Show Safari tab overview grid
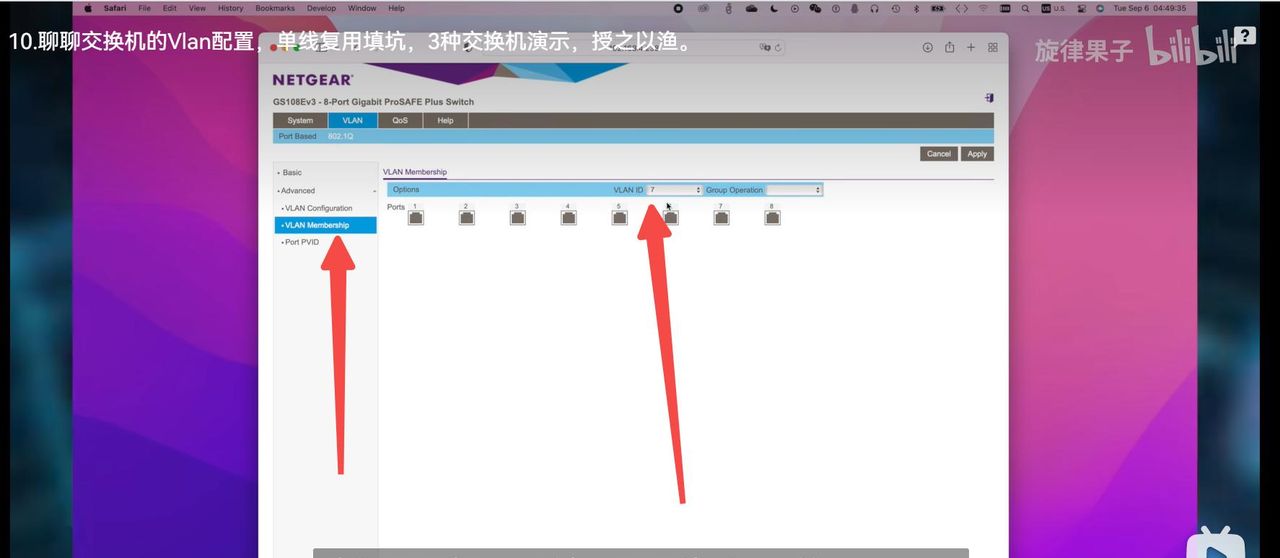 pos(993,47)
